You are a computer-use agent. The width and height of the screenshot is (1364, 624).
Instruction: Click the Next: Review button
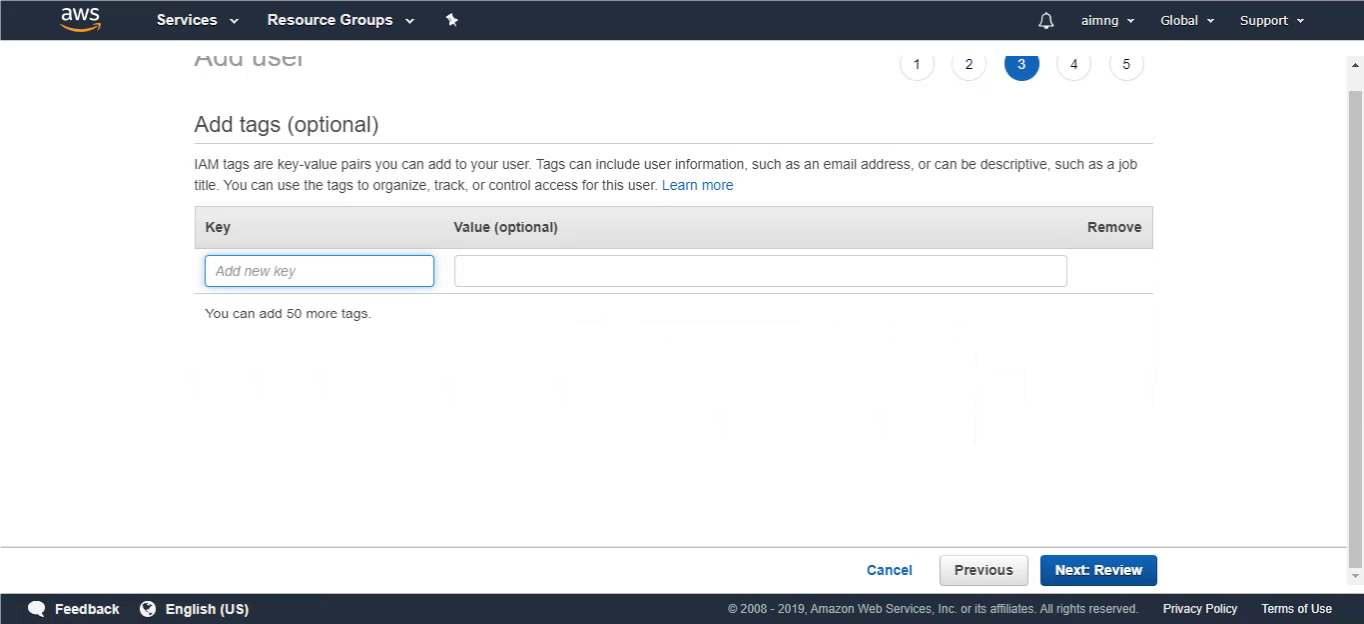[x=1098, y=570]
